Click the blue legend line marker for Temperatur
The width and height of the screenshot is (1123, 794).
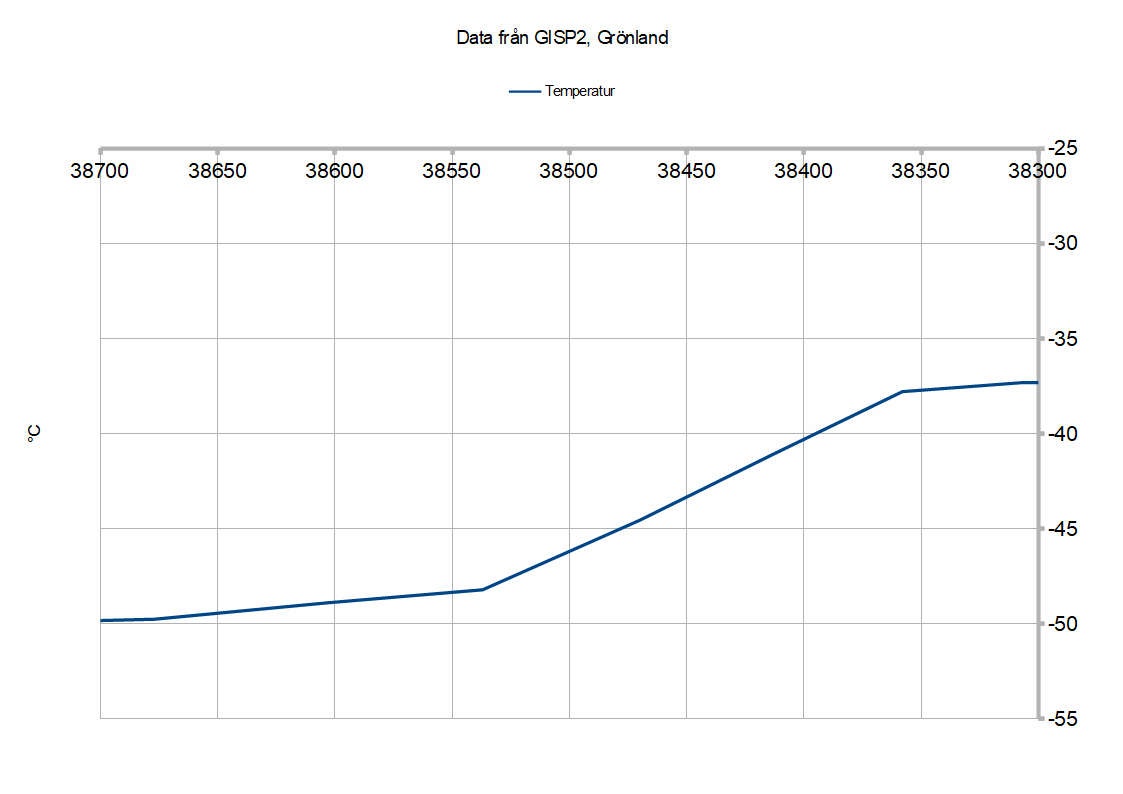tap(524, 92)
